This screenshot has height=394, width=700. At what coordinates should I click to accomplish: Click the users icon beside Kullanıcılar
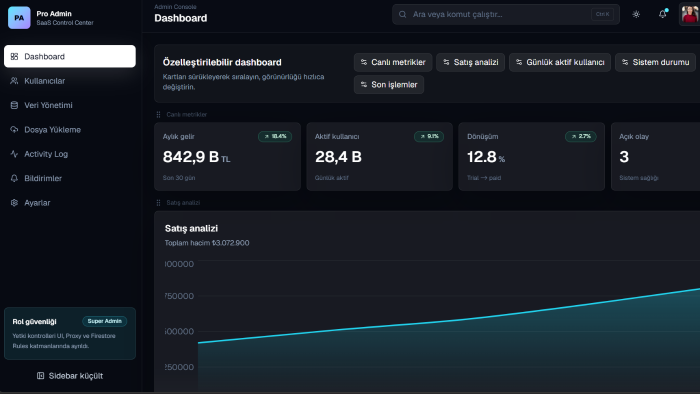click(x=14, y=81)
